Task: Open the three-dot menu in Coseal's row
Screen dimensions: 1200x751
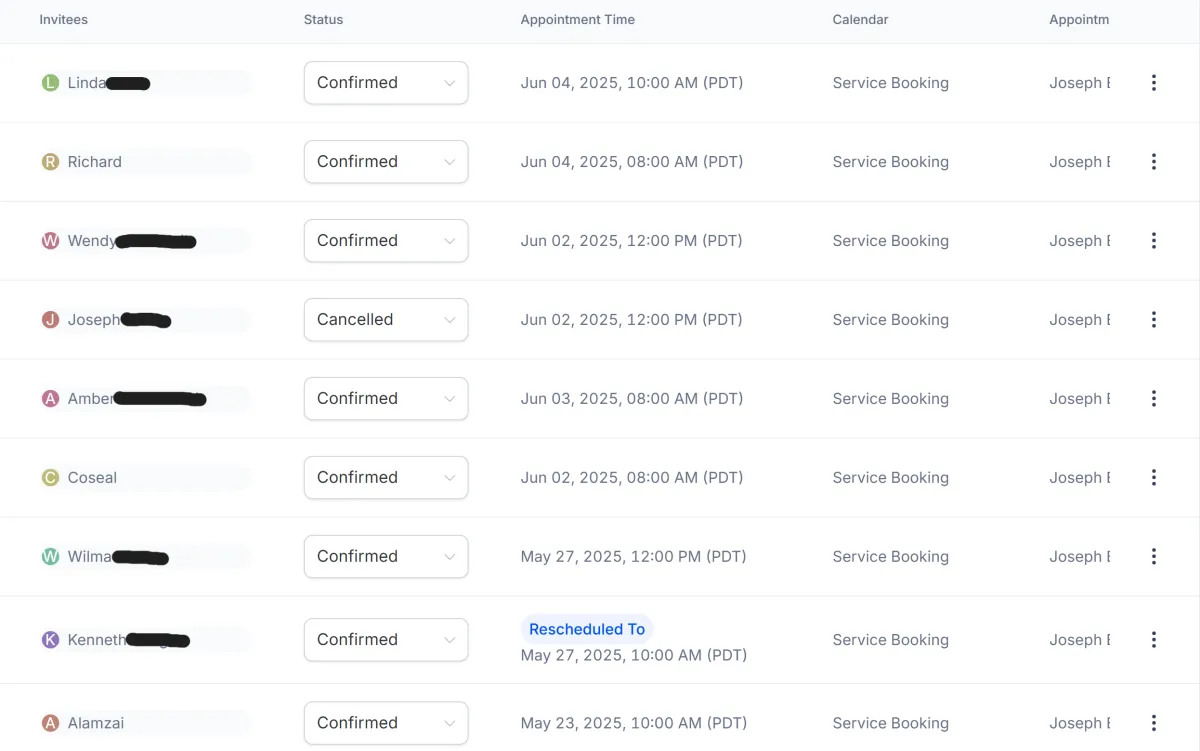Action: (x=1153, y=478)
